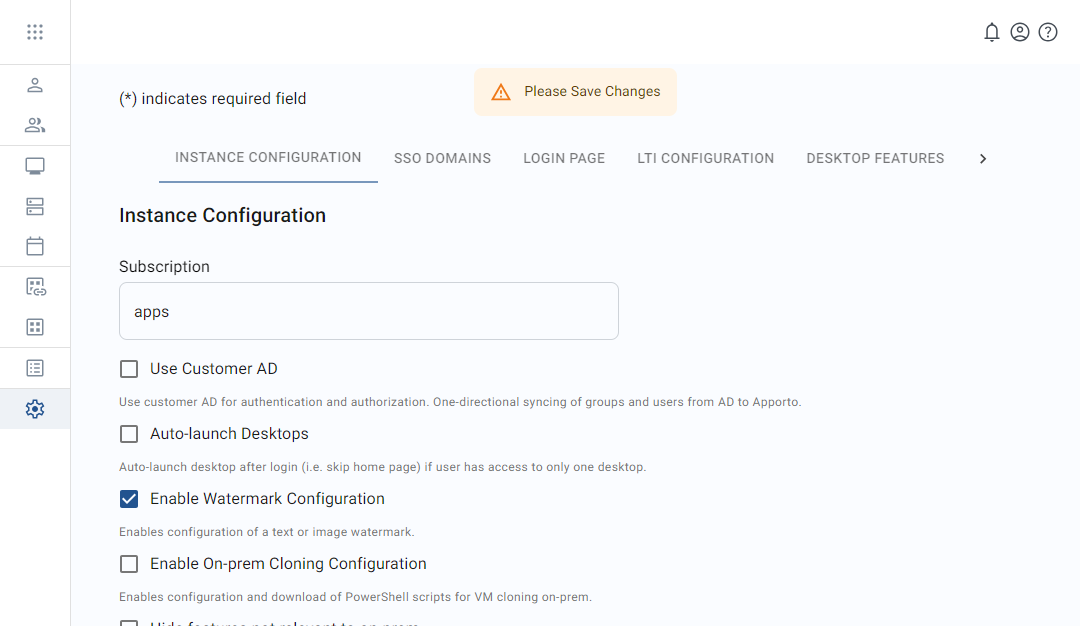Select the single user icon in the sidebar

[x=35, y=85]
